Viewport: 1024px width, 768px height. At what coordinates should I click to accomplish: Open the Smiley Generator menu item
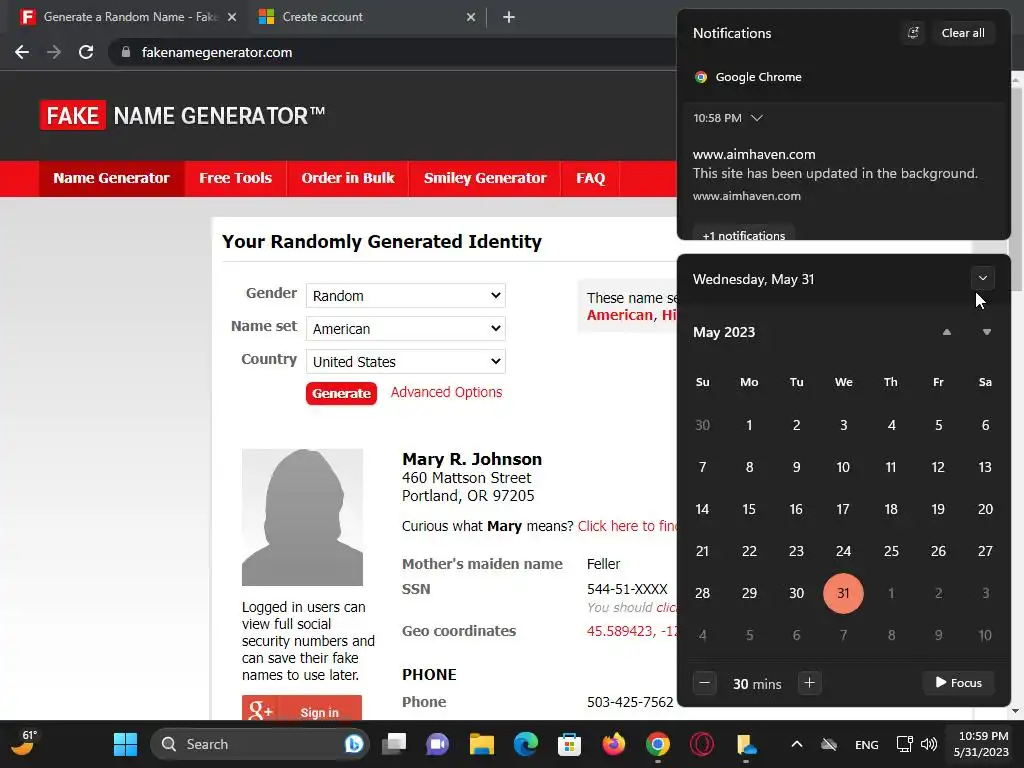[x=485, y=178]
